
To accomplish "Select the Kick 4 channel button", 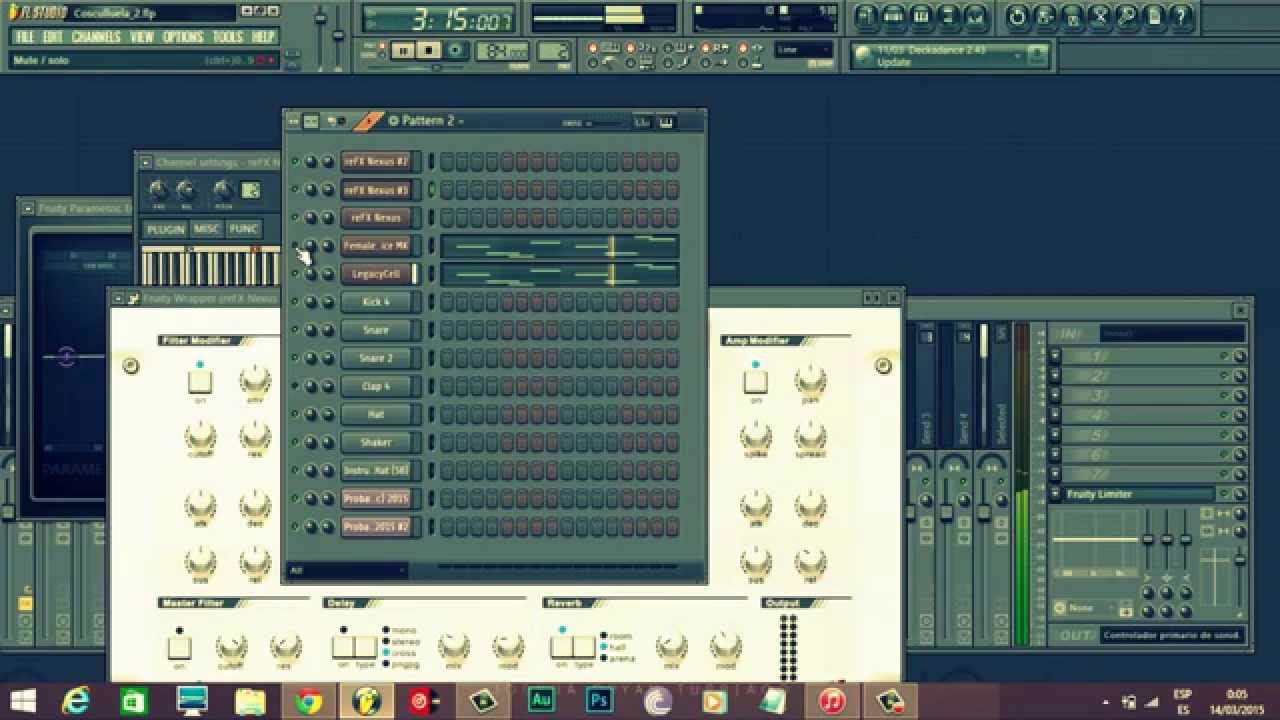I will (378, 302).
